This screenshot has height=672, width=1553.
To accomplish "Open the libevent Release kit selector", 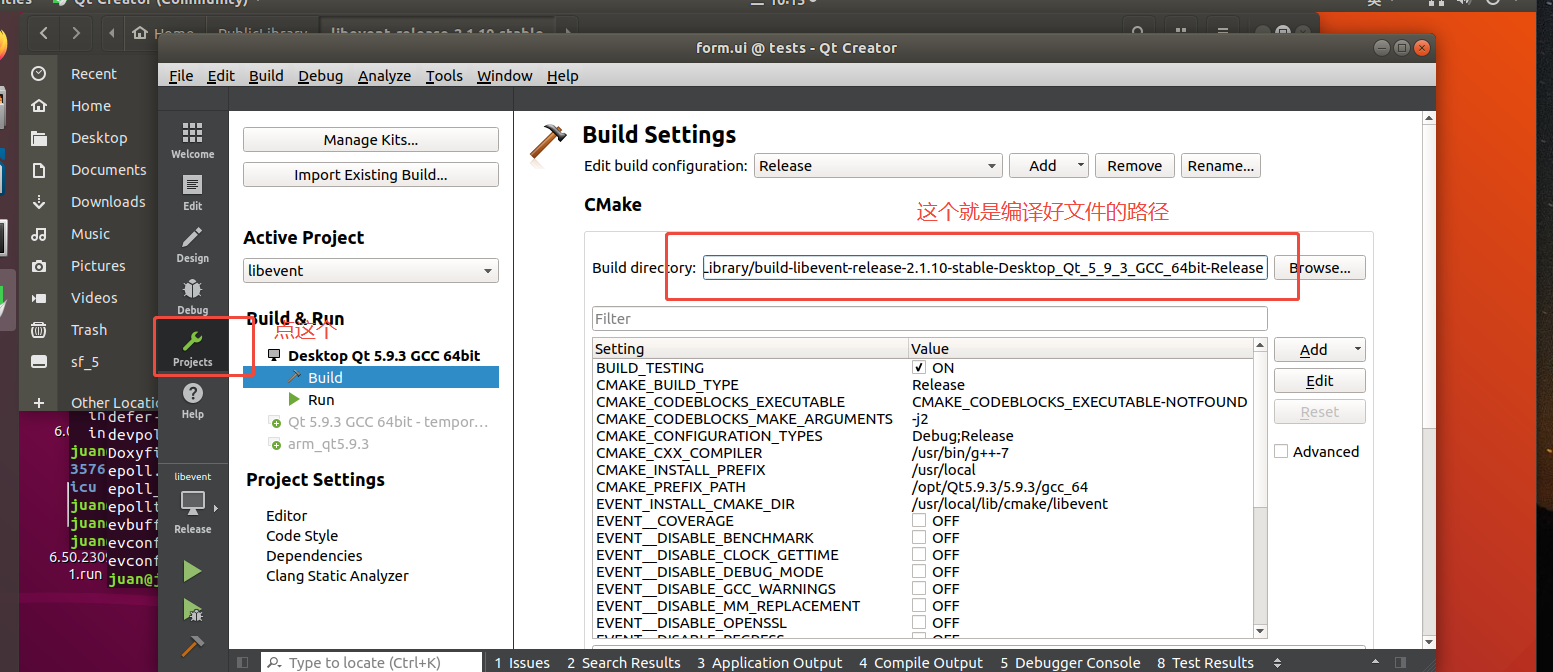I will pyautogui.click(x=192, y=503).
